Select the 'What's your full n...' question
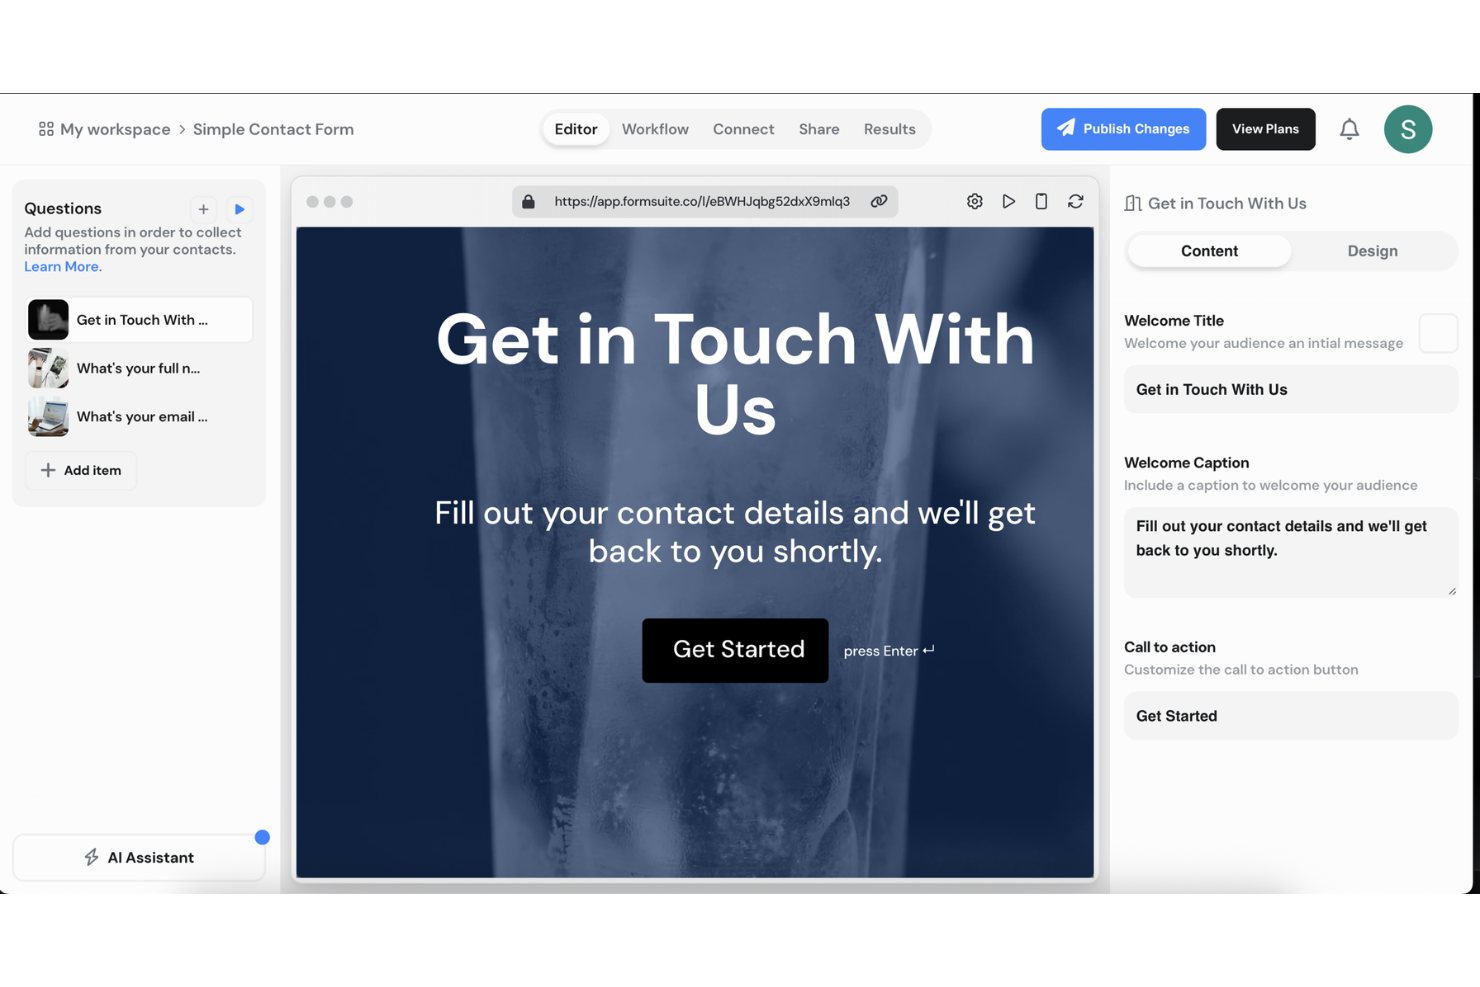 [x=139, y=368]
